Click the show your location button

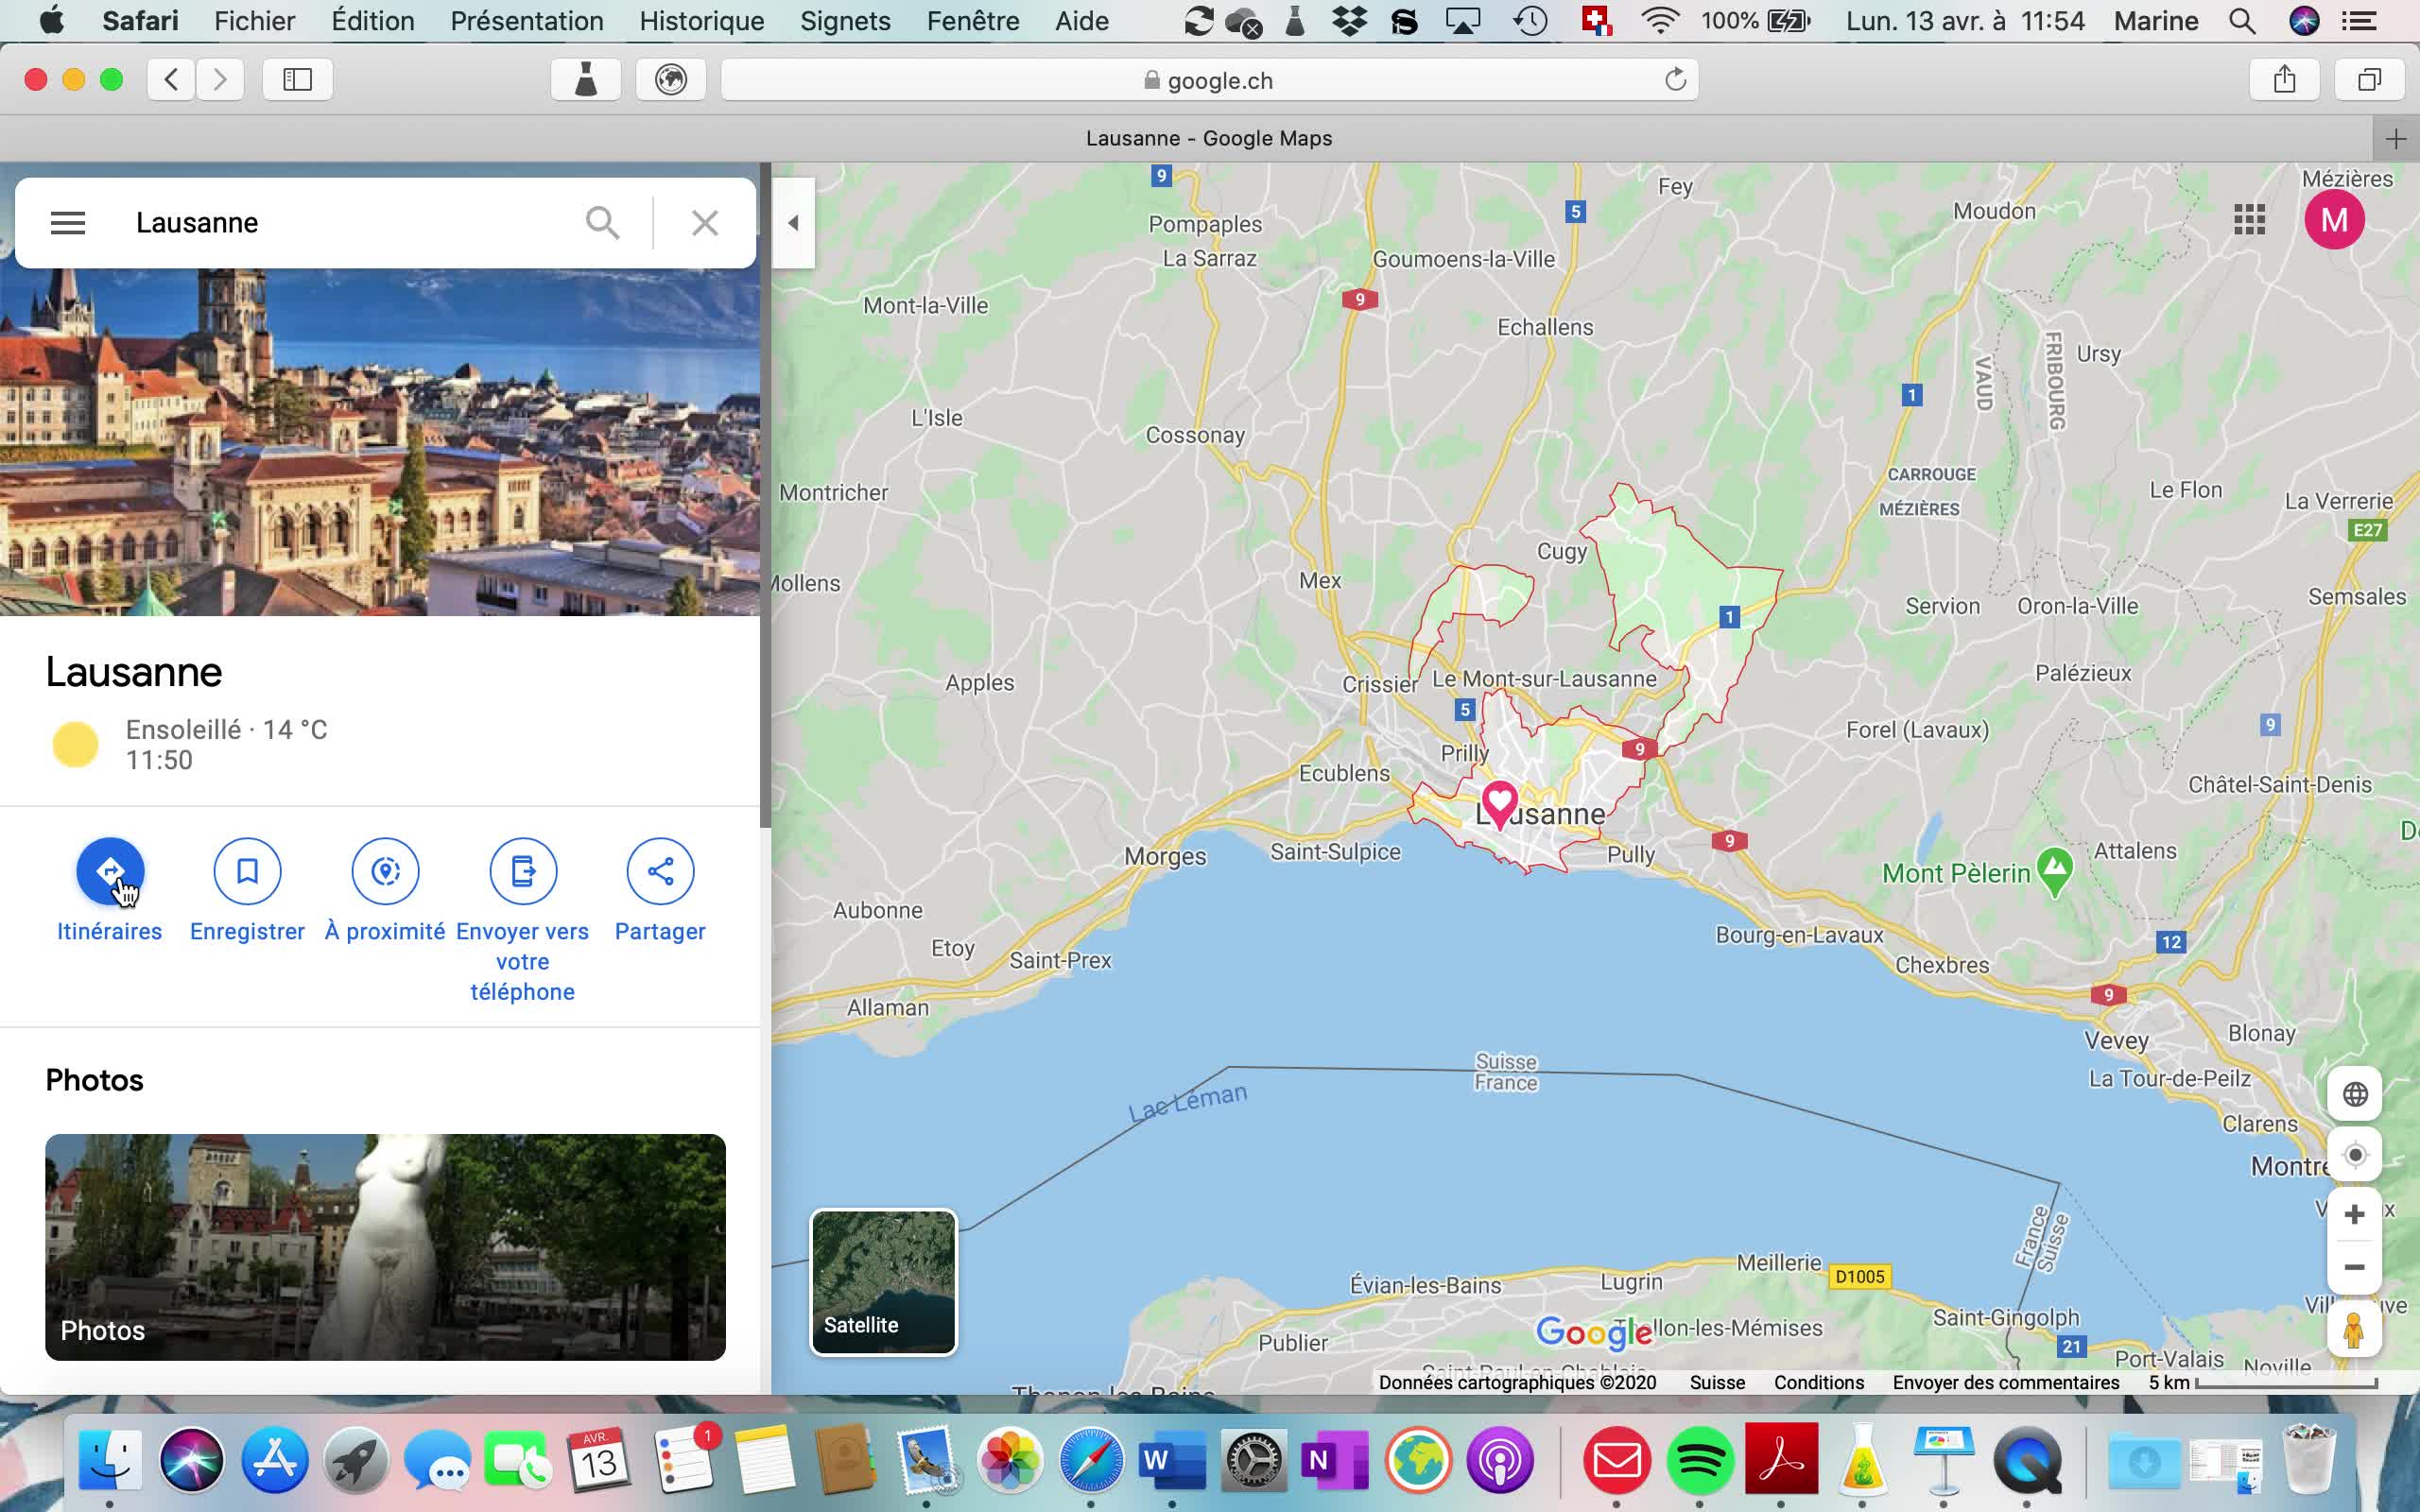pos(2354,1155)
